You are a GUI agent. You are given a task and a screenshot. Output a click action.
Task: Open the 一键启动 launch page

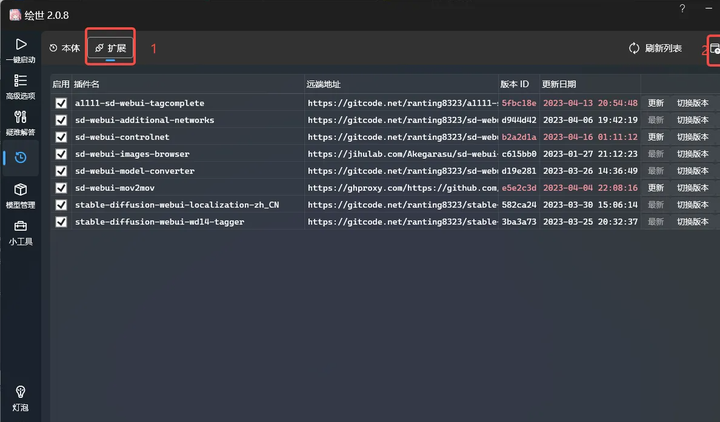pyautogui.click(x=21, y=51)
